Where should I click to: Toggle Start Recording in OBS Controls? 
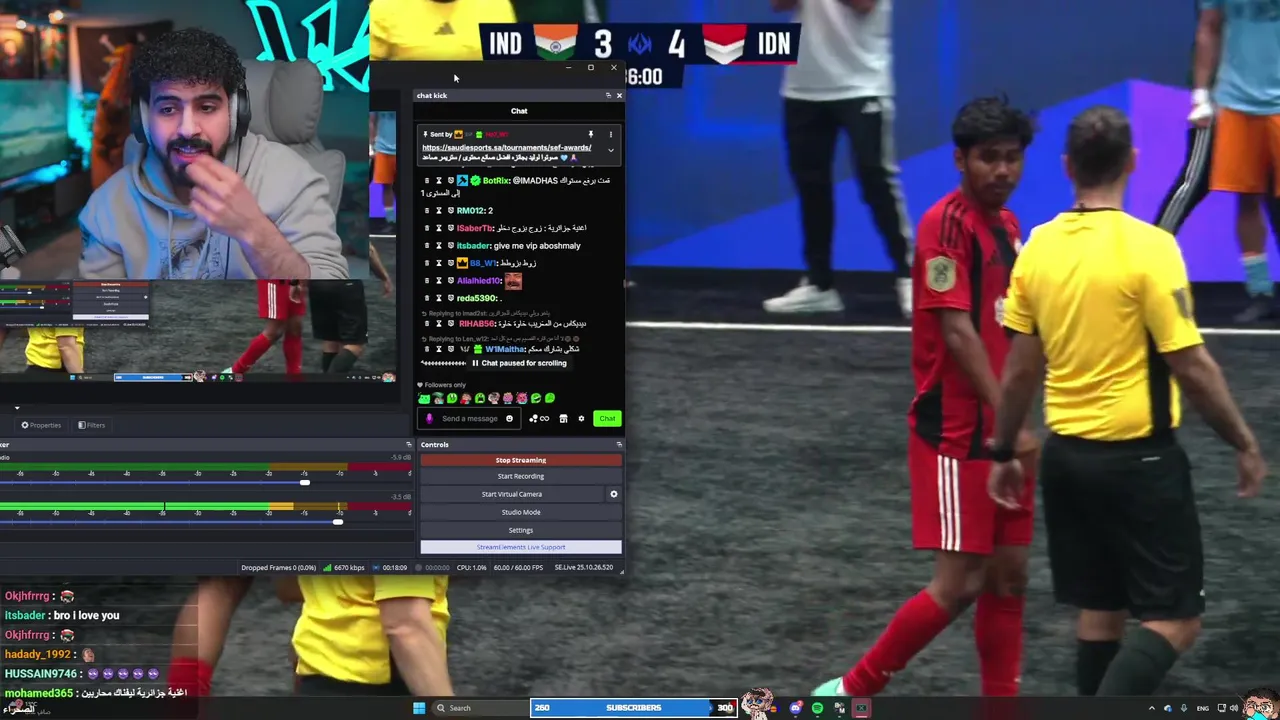(x=521, y=476)
